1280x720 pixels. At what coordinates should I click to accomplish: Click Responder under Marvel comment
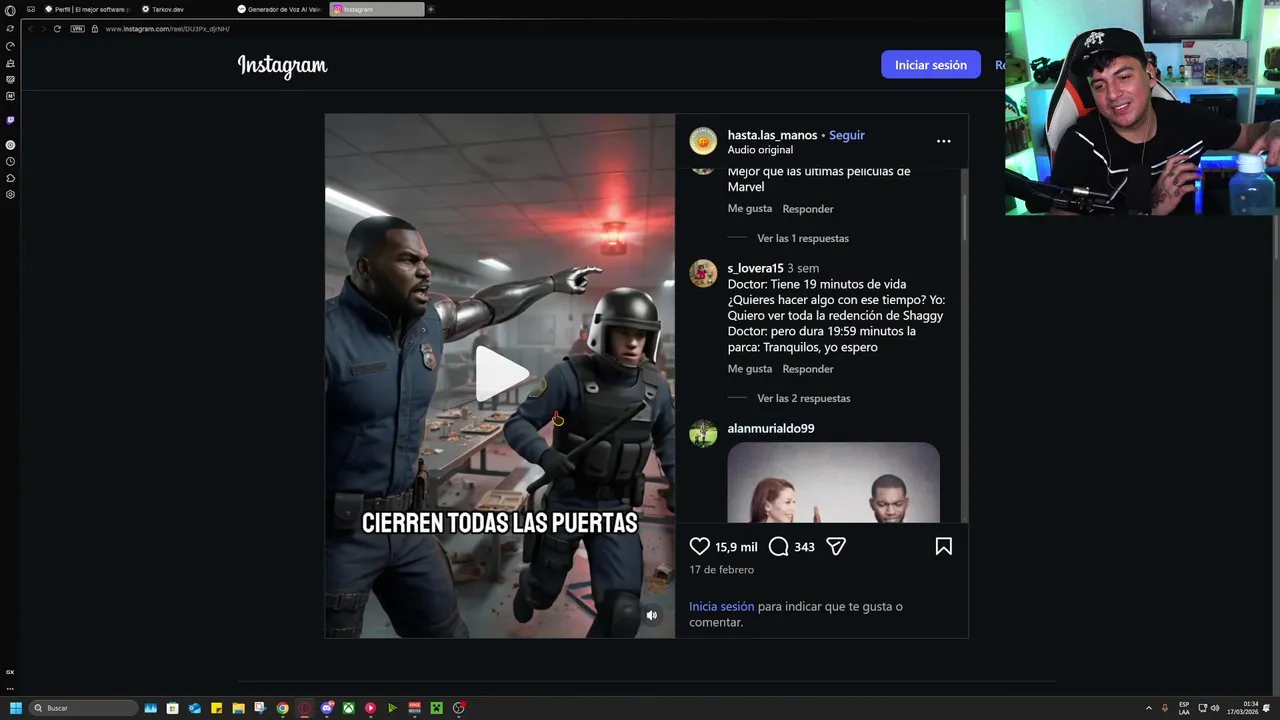click(x=808, y=209)
